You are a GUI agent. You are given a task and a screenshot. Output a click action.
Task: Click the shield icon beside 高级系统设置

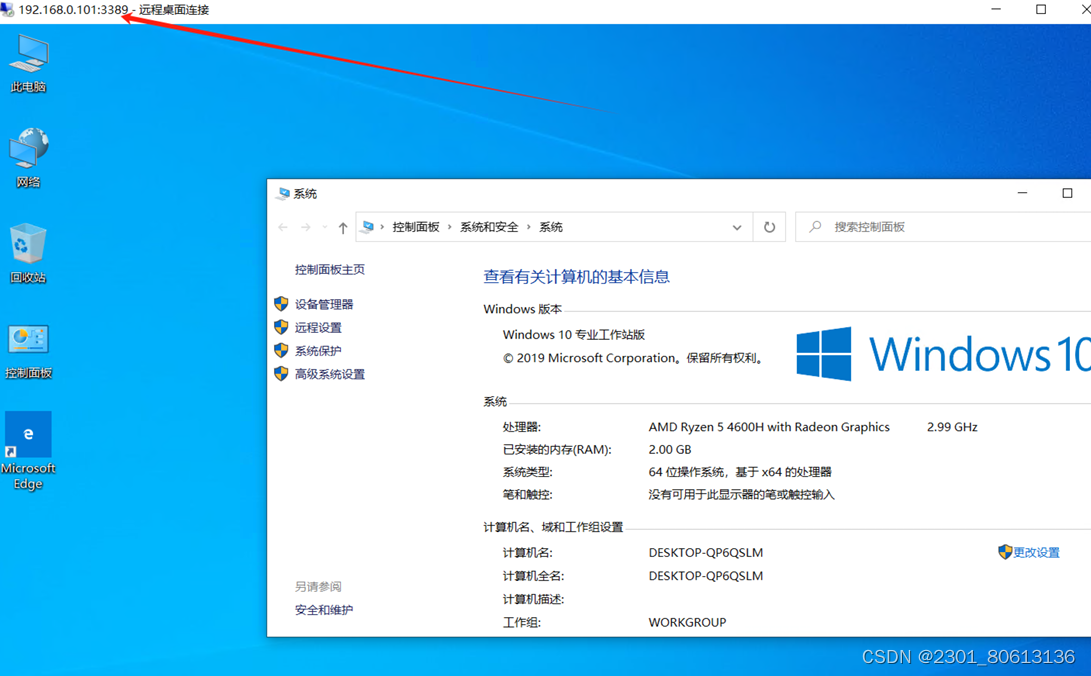tap(281, 373)
